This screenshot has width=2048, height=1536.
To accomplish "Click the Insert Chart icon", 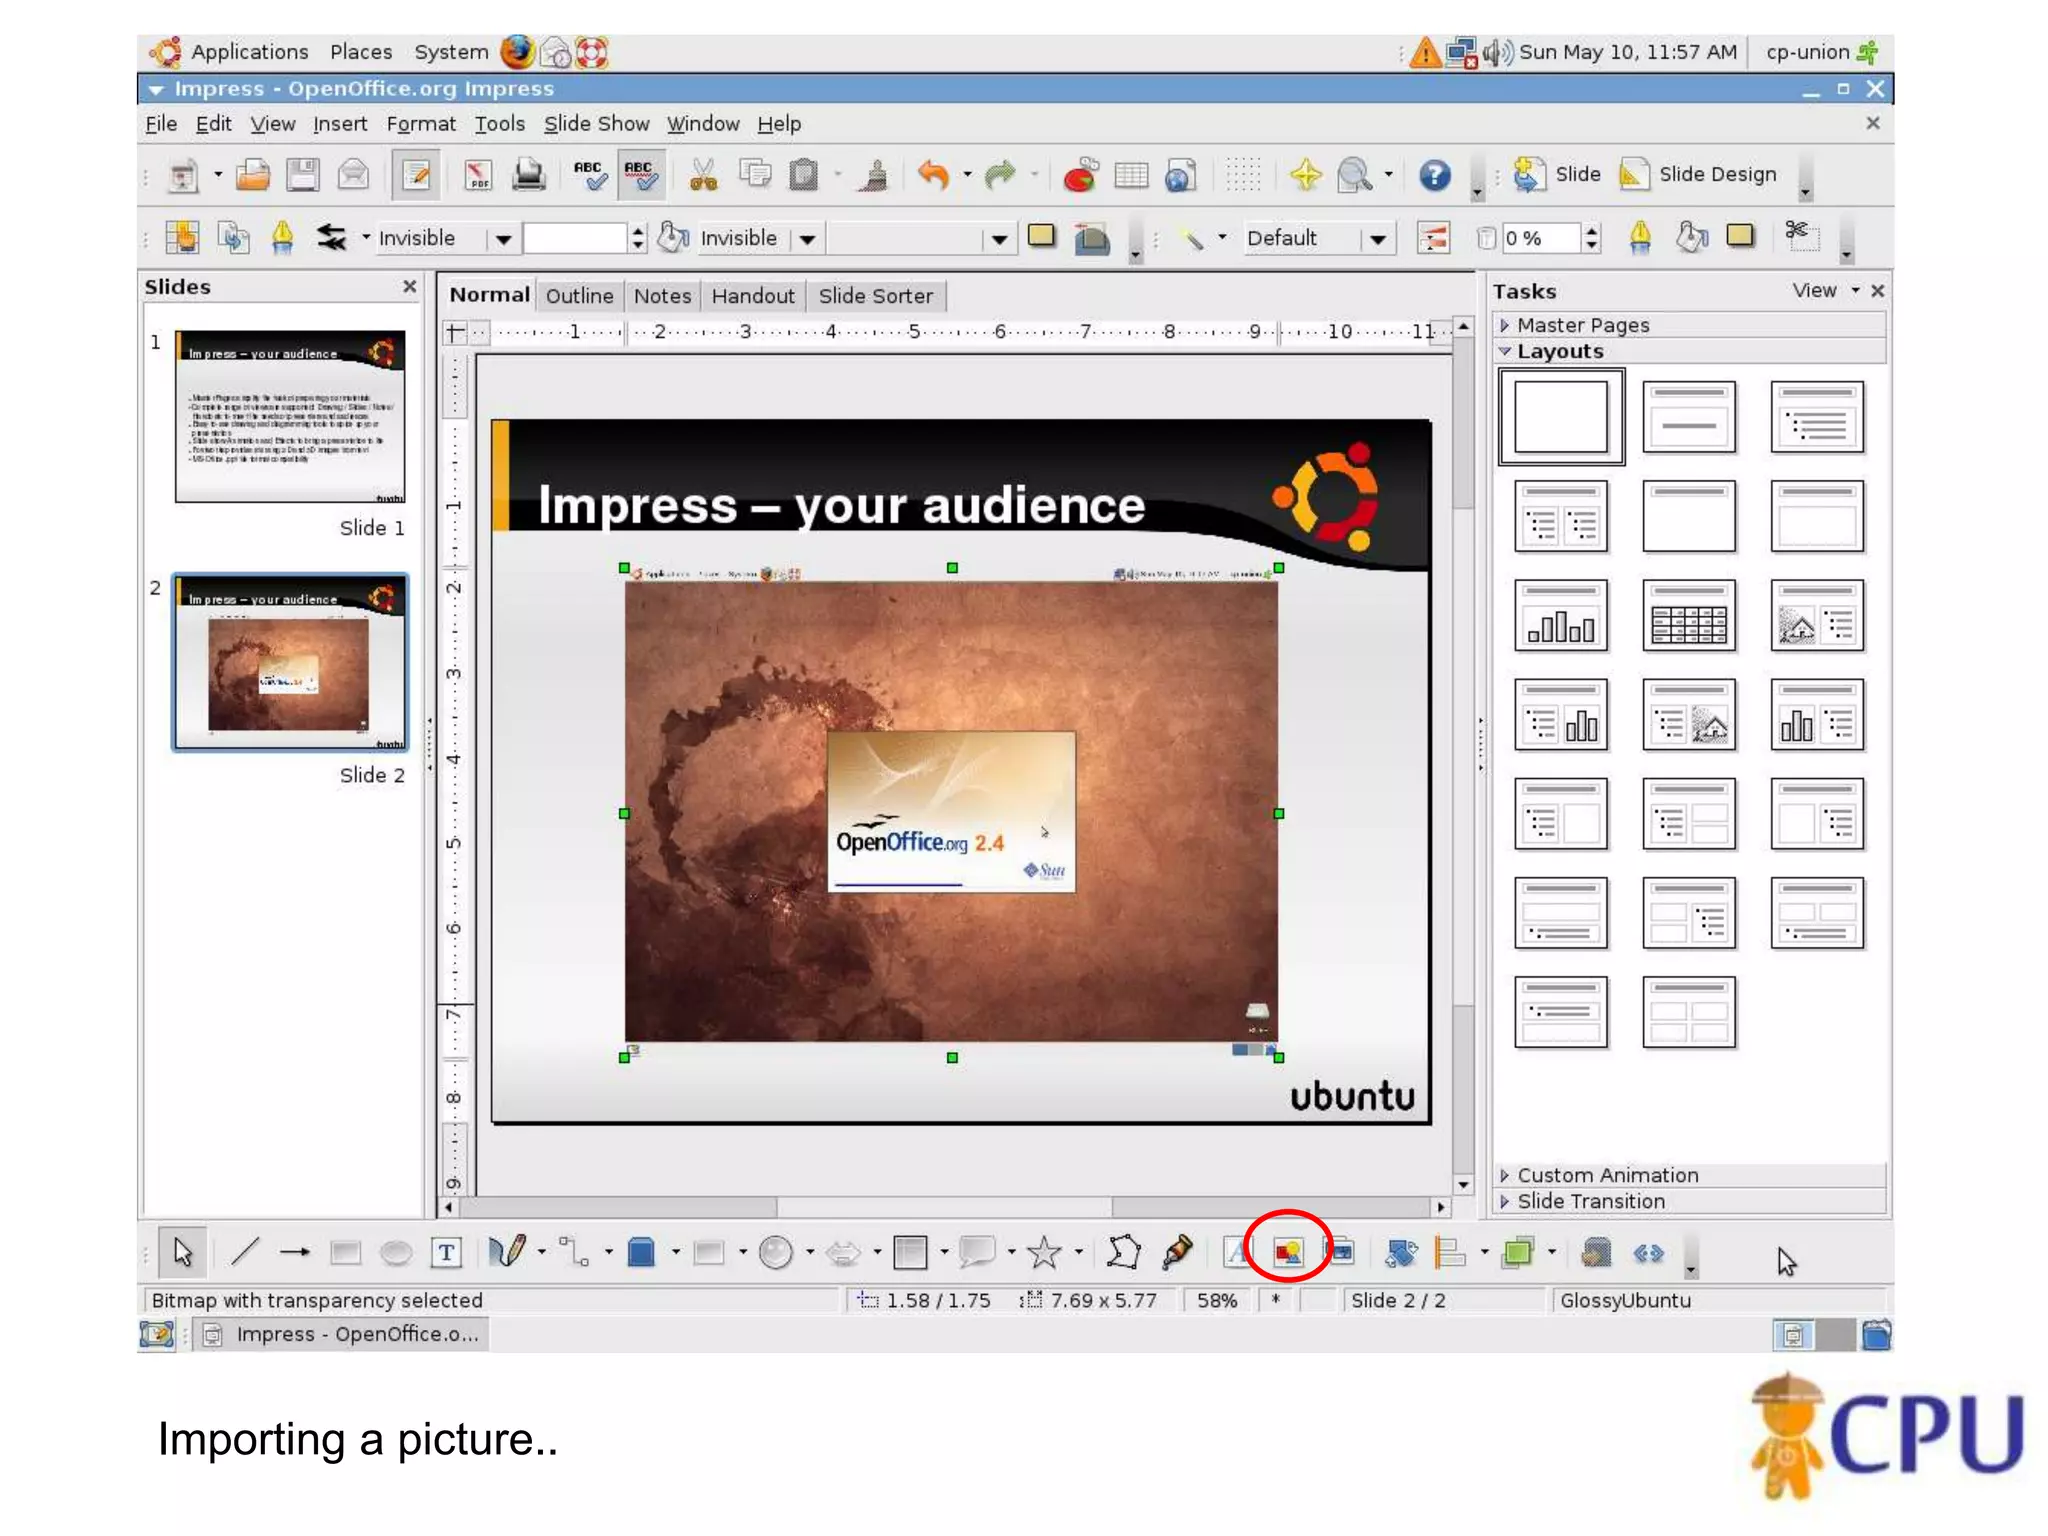I will (1080, 175).
